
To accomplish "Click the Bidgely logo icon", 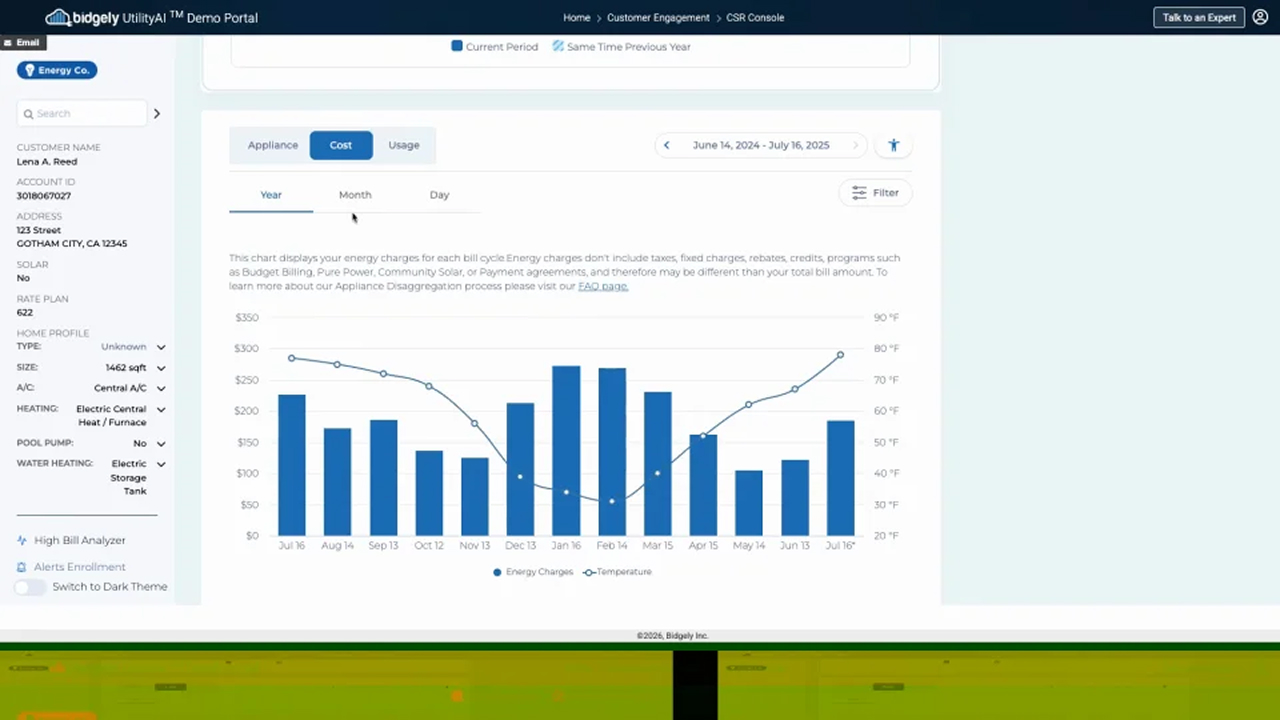I will 58,17.
